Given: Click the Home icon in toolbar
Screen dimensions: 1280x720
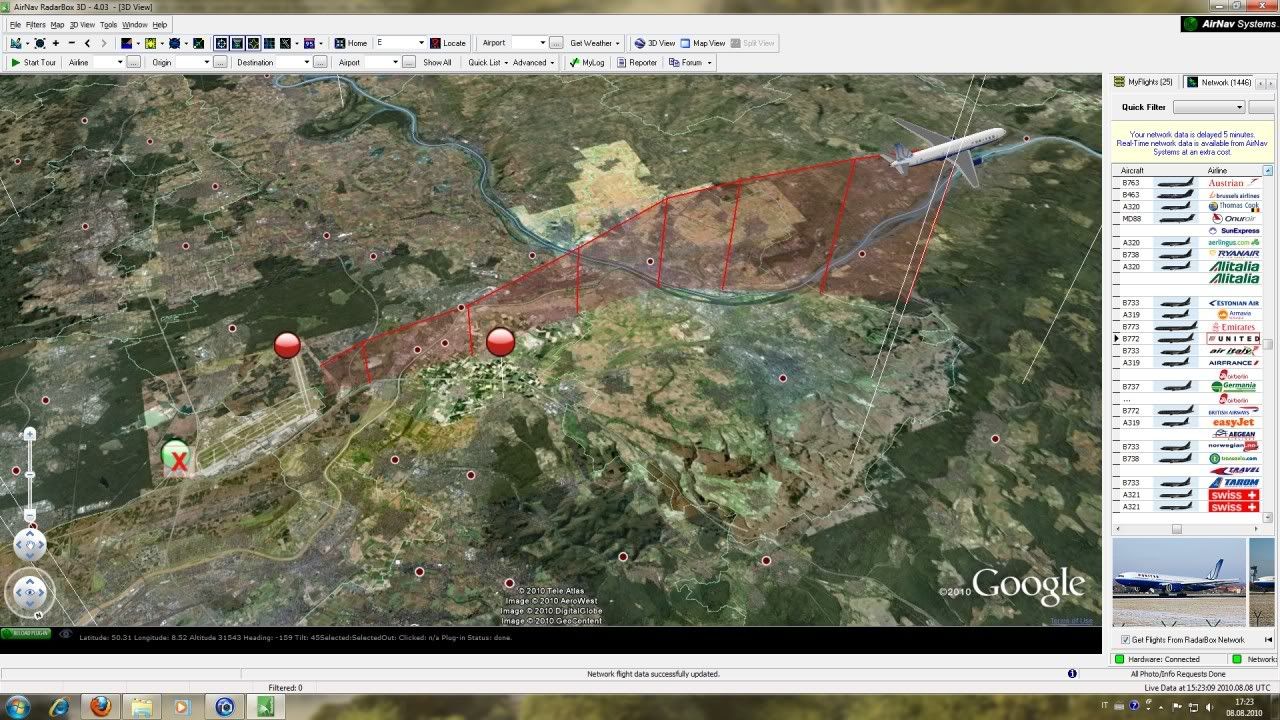Looking at the screenshot, I should tap(340, 43).
